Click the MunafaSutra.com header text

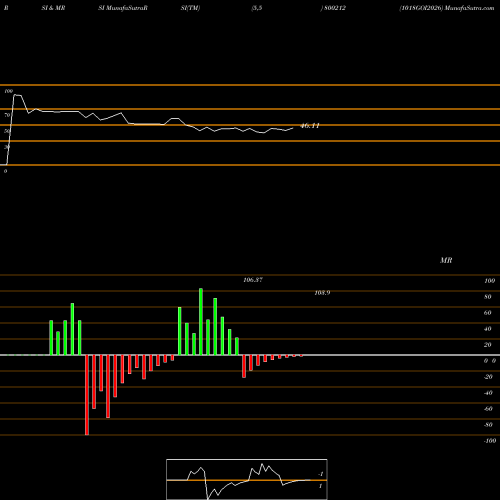[x=470, y=8]
